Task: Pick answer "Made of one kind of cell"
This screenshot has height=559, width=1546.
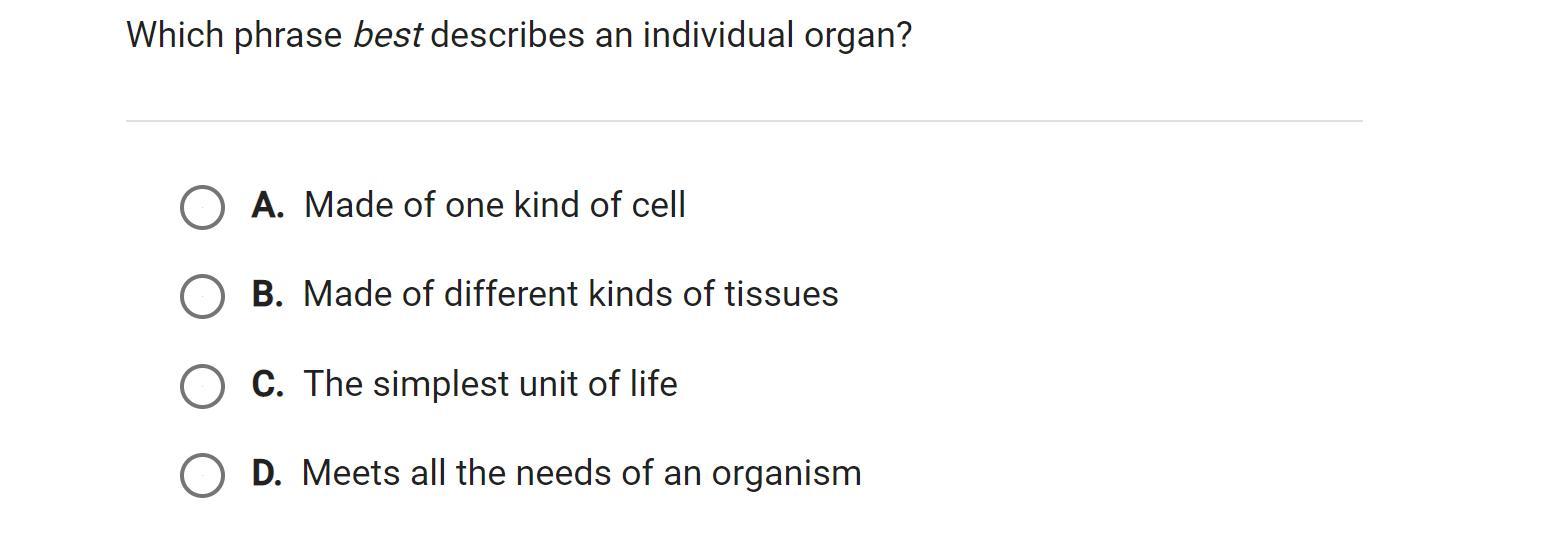Action: pyautogui.click(x=494, y=206)
